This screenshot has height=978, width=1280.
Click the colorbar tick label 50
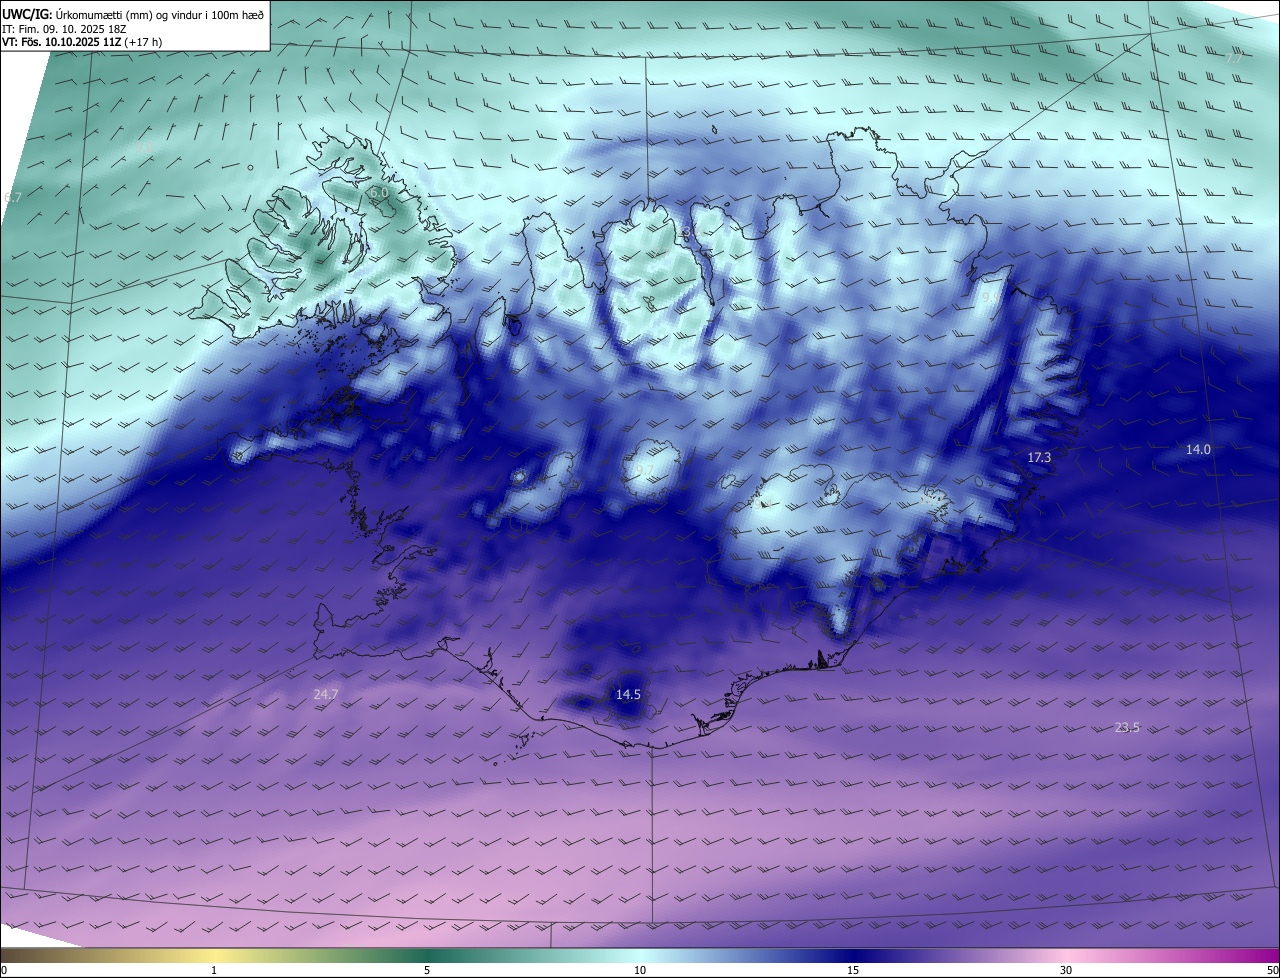click(1272, 970)
